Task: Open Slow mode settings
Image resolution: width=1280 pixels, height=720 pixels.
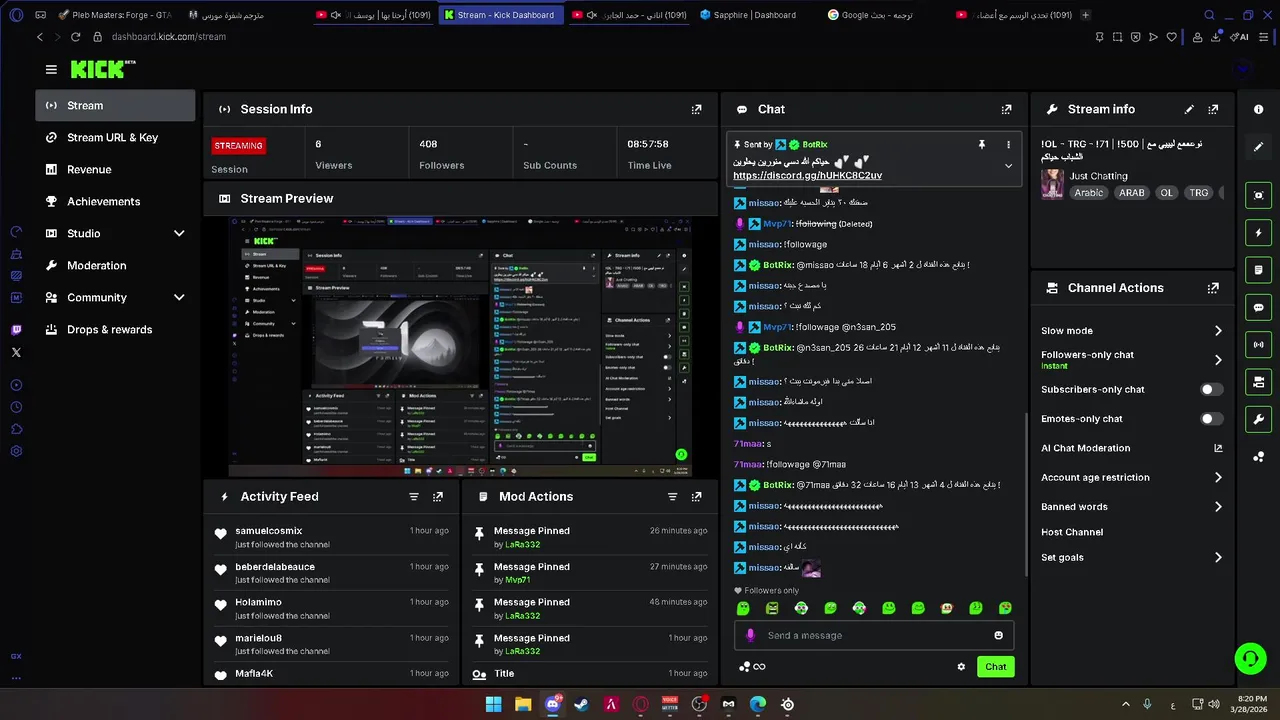Action: 1131,331
